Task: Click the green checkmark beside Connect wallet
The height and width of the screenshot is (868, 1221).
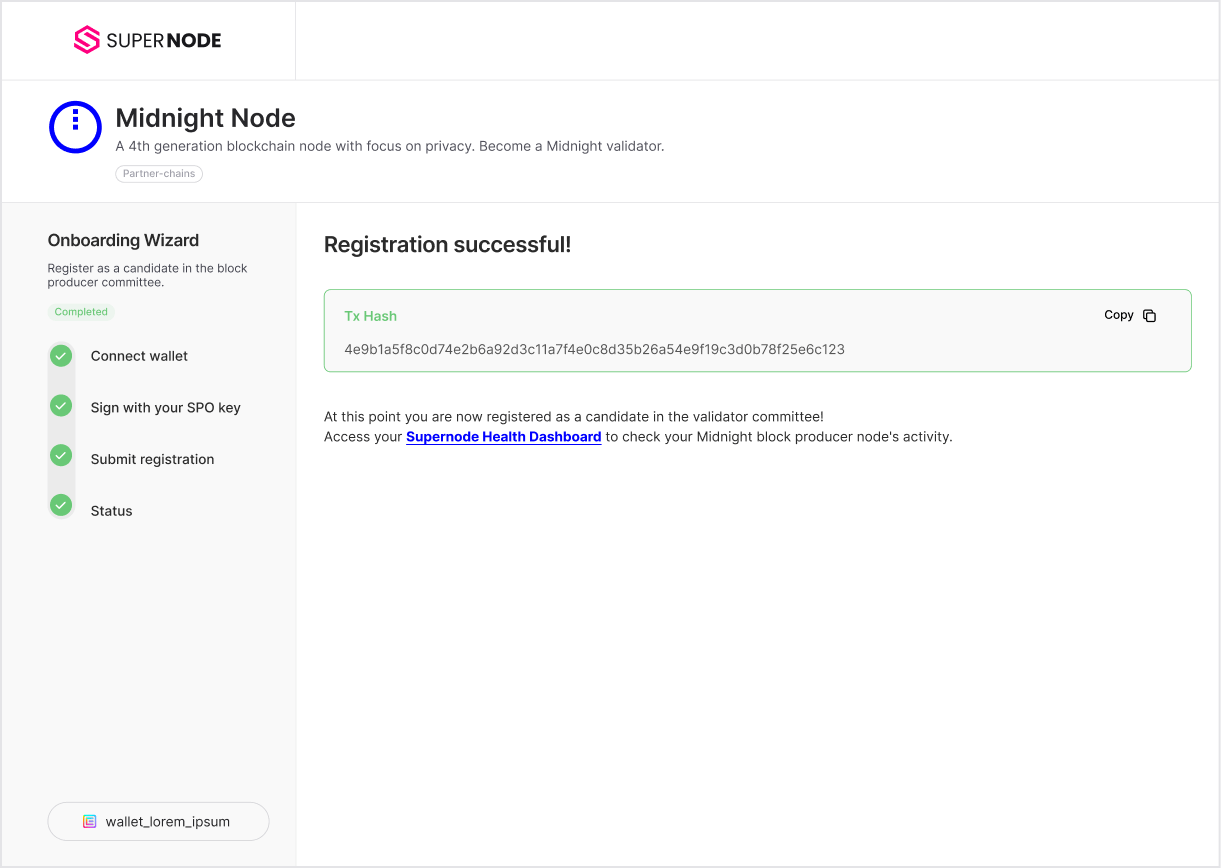Action: pyautogui.click(x=61, y=355)
